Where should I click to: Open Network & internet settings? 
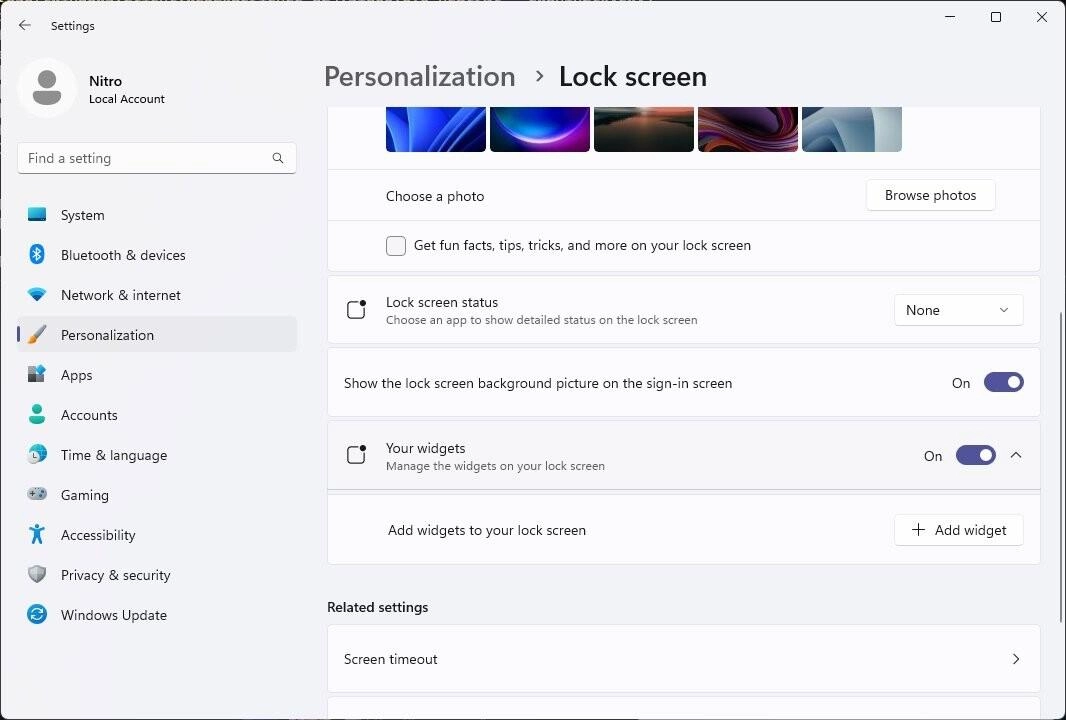click(x=120, y=295)
